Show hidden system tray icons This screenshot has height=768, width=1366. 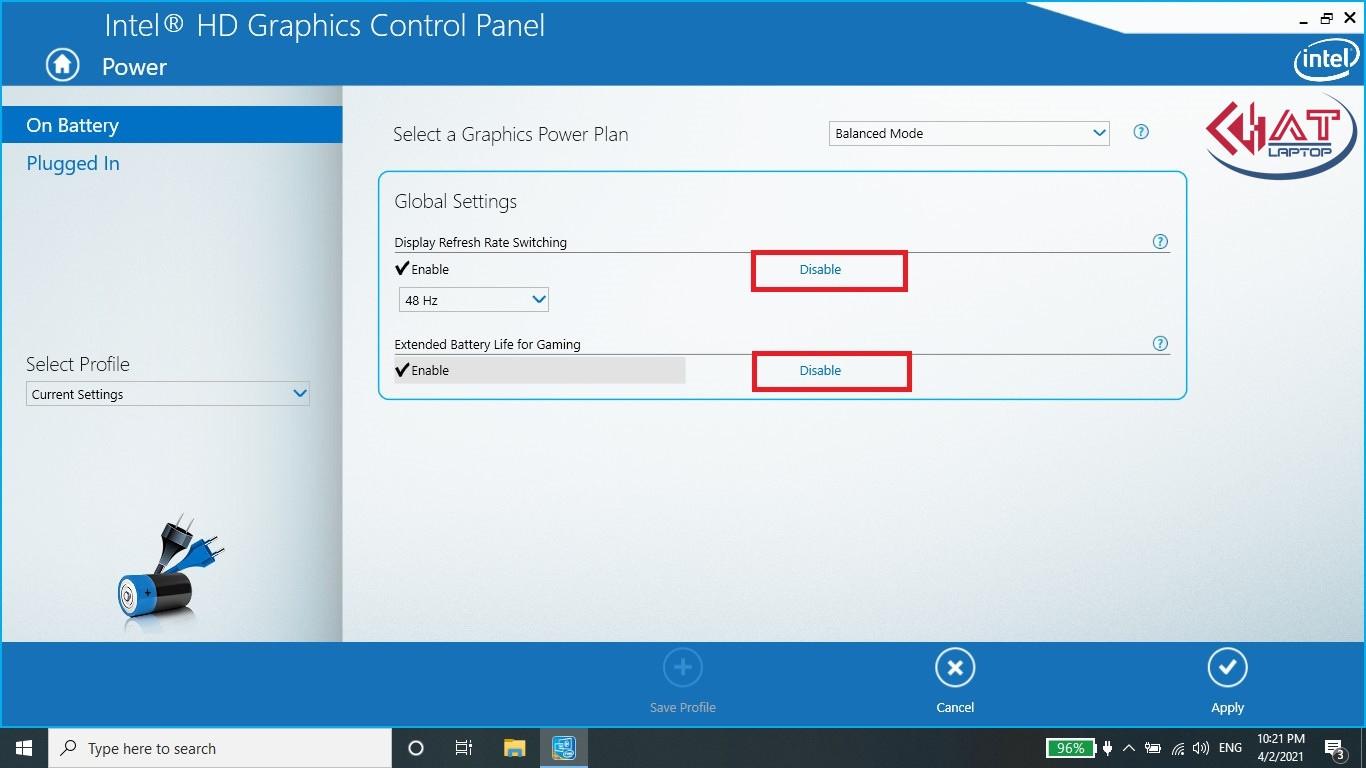(x=1129, y=748)
